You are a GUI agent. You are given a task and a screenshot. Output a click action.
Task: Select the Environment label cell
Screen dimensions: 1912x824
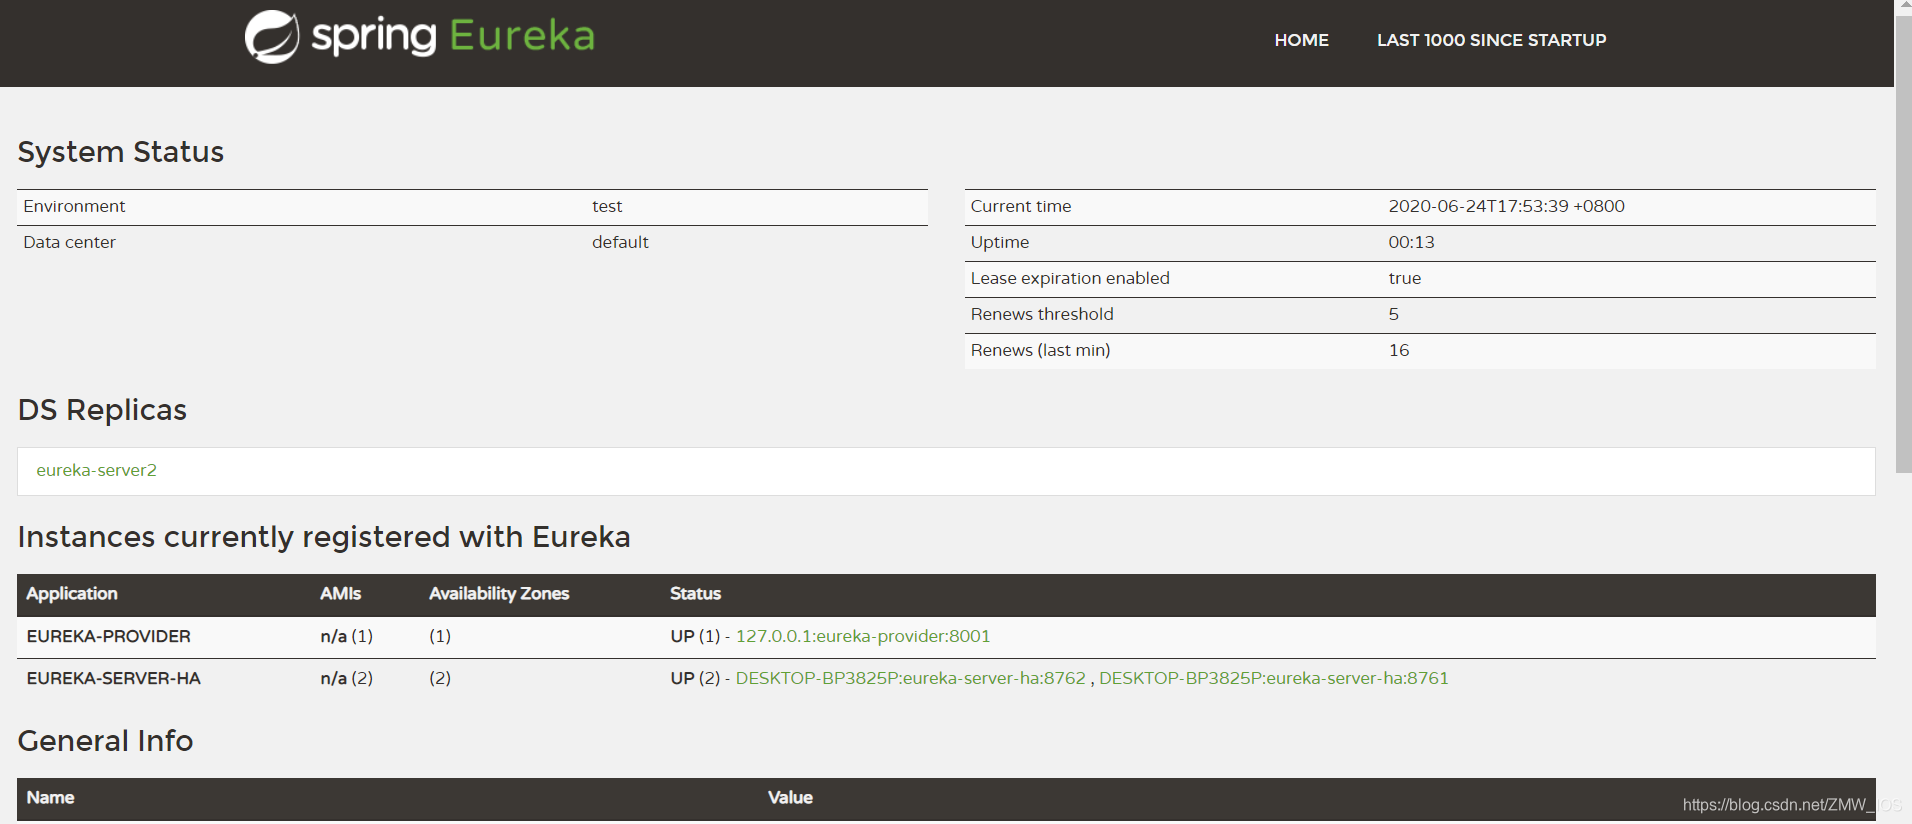(75, 206)
